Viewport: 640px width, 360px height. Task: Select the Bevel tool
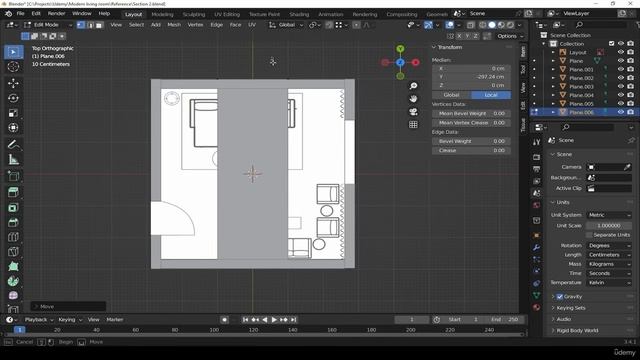(13, 222)
